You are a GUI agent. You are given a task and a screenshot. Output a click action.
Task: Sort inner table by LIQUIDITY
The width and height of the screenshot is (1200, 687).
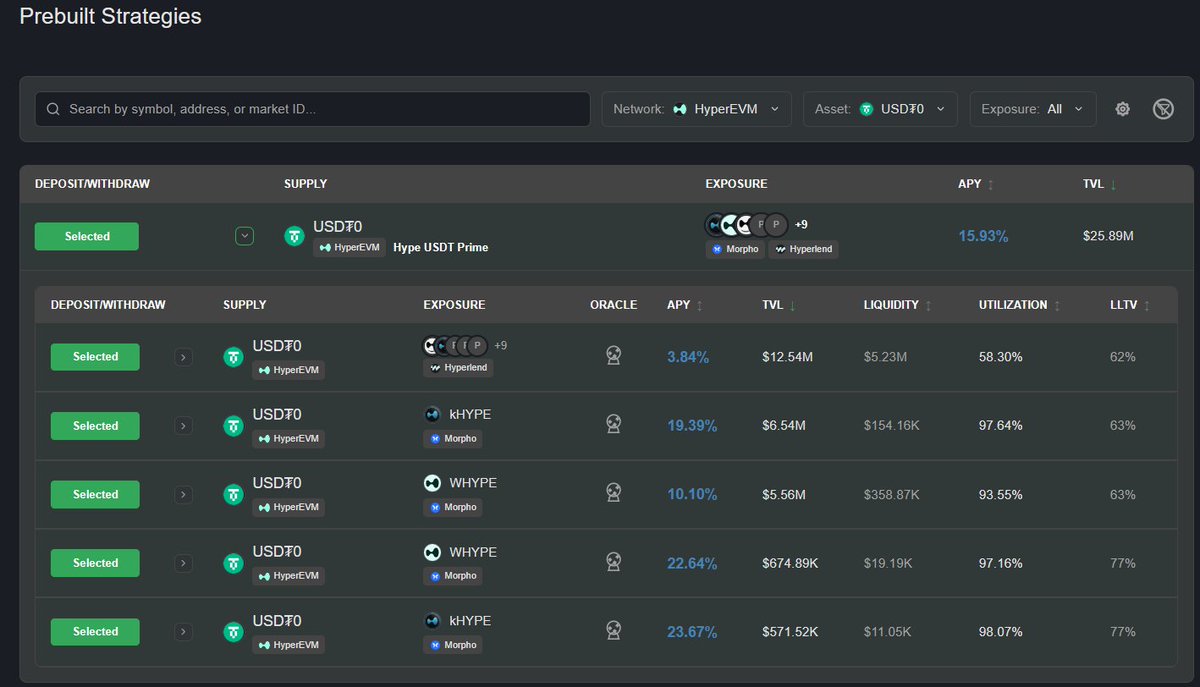pyautogui.click(x=898, y=305)
